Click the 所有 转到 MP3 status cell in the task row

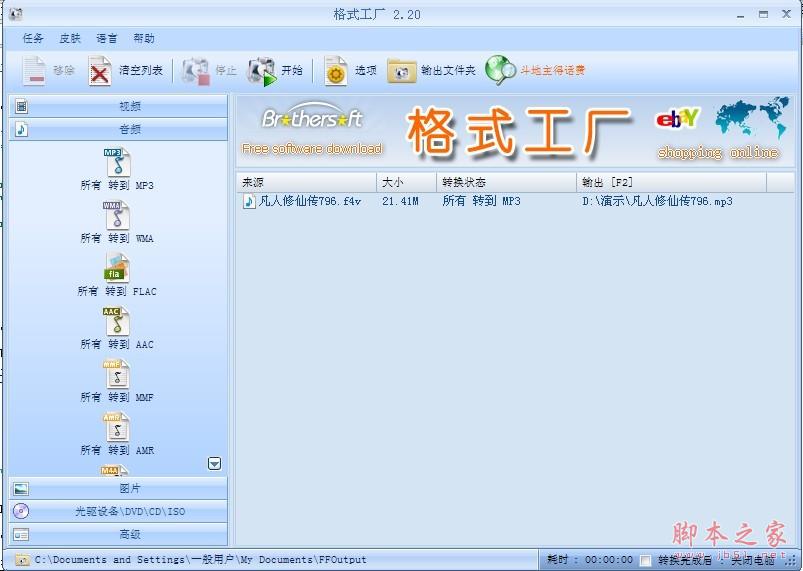(481, 201)
